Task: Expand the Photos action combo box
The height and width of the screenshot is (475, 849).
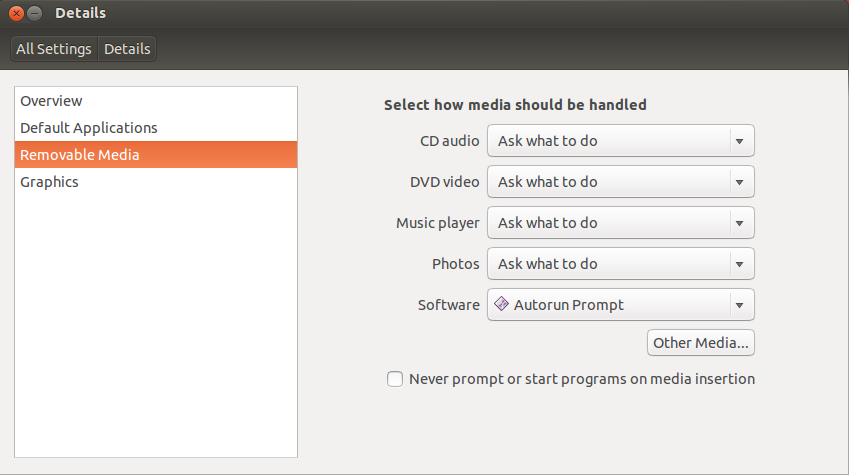Action: [621, 264]
